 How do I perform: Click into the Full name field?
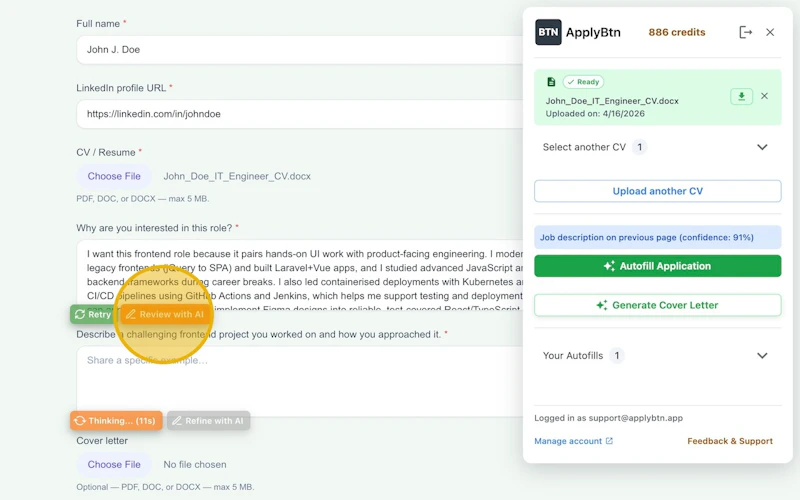pos(299,49)
